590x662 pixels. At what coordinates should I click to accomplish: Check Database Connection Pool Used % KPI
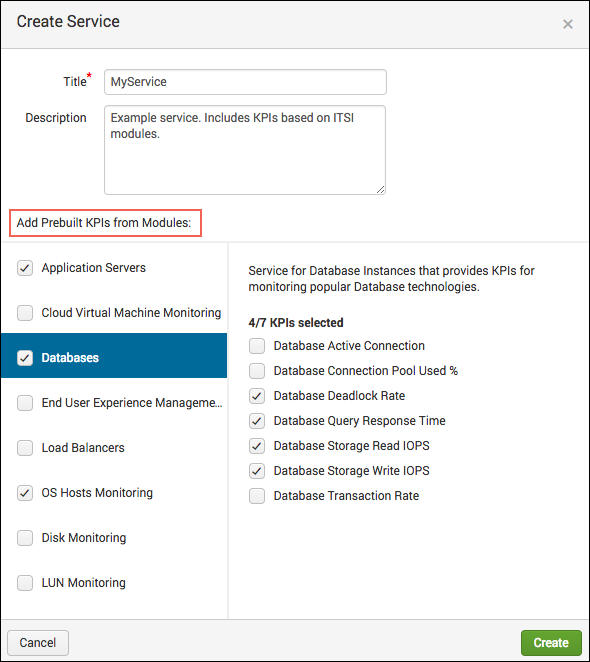click(257, 371)
